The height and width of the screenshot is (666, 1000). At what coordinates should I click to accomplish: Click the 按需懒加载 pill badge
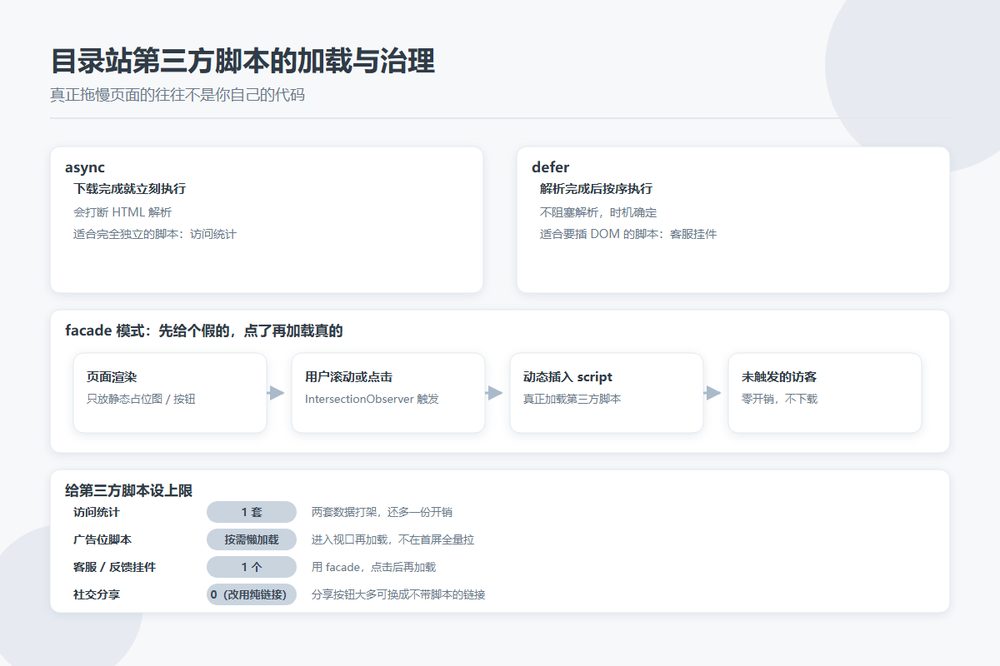(251, 540)
